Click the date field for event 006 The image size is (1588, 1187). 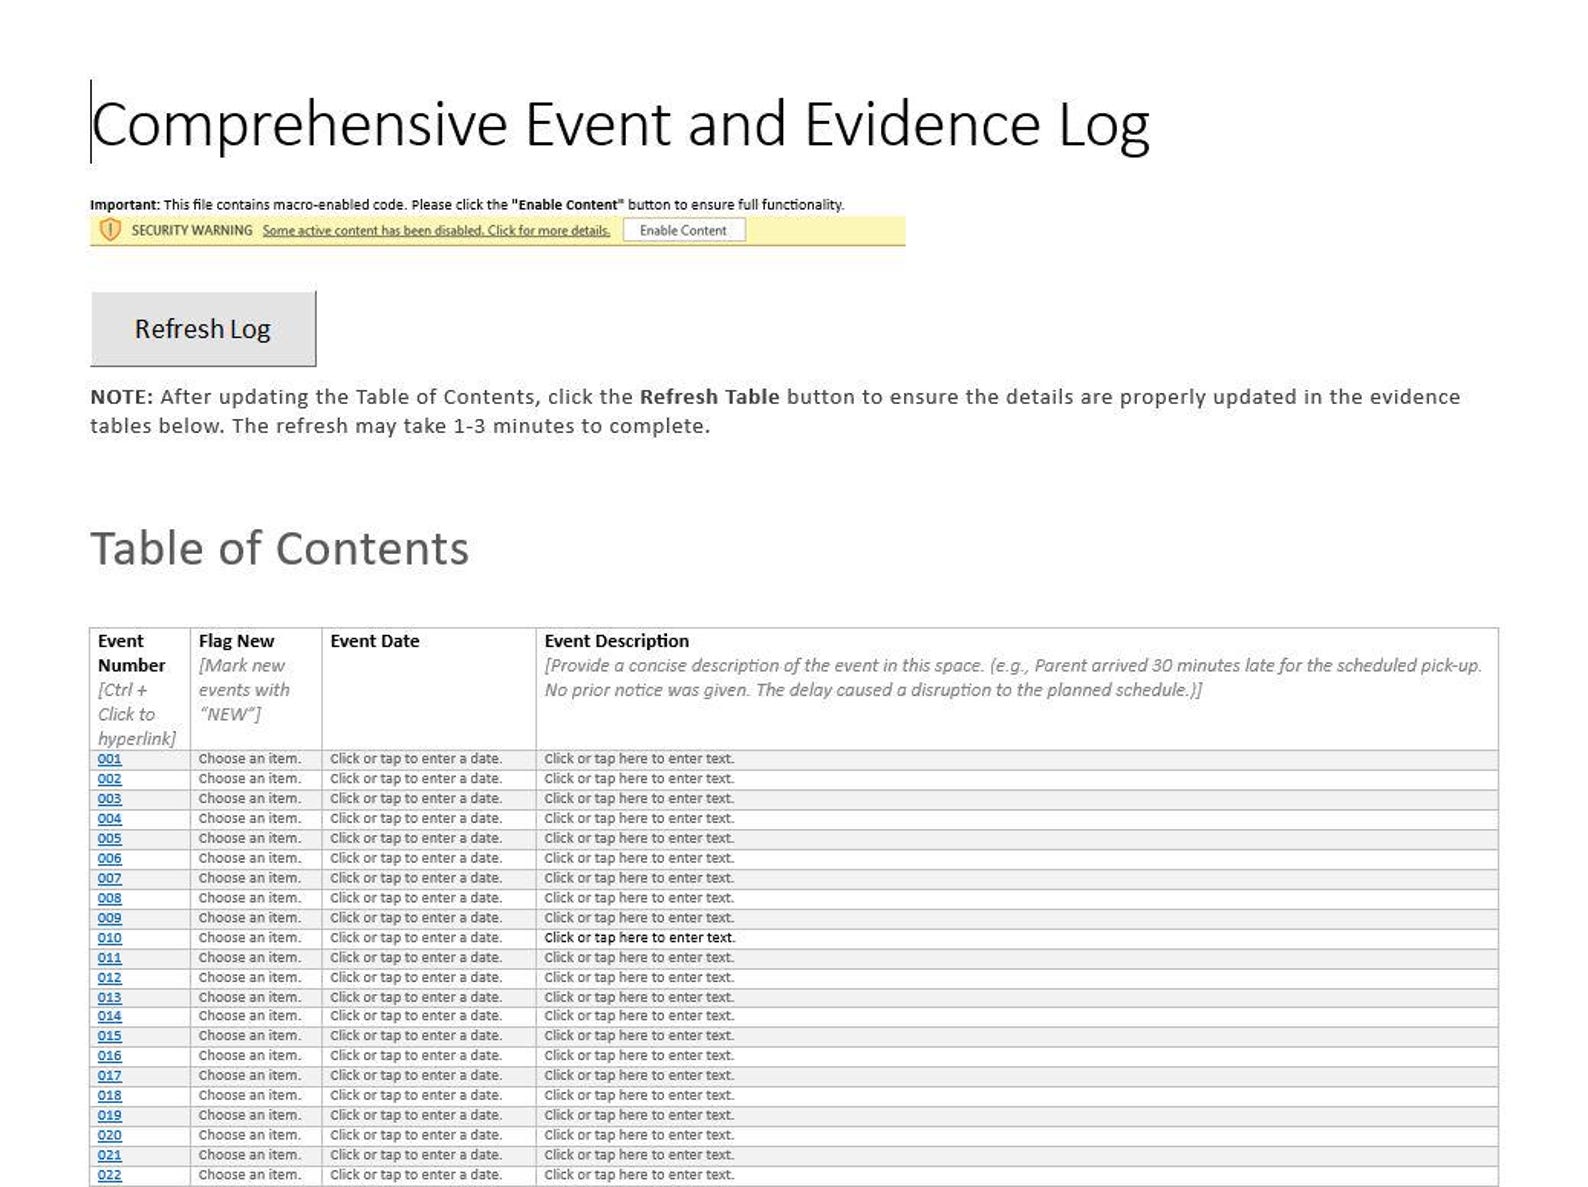pyautogui.click(x=416, y=858)
